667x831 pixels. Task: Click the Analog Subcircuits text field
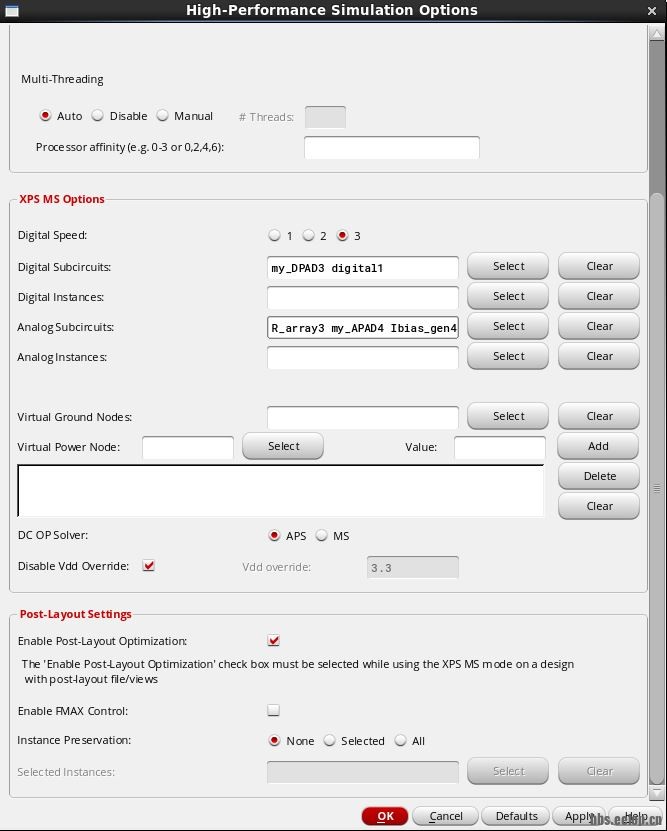click(x=363, y=328)
